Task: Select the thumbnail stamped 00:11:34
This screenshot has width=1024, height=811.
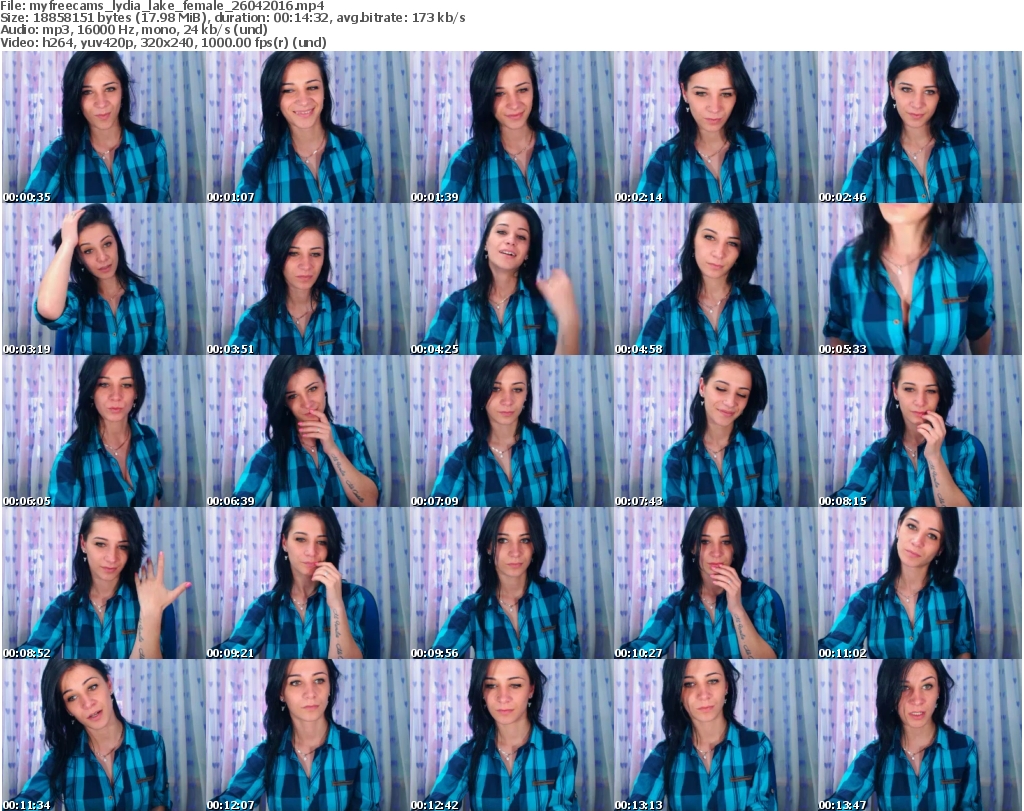Action: [103, 735]
